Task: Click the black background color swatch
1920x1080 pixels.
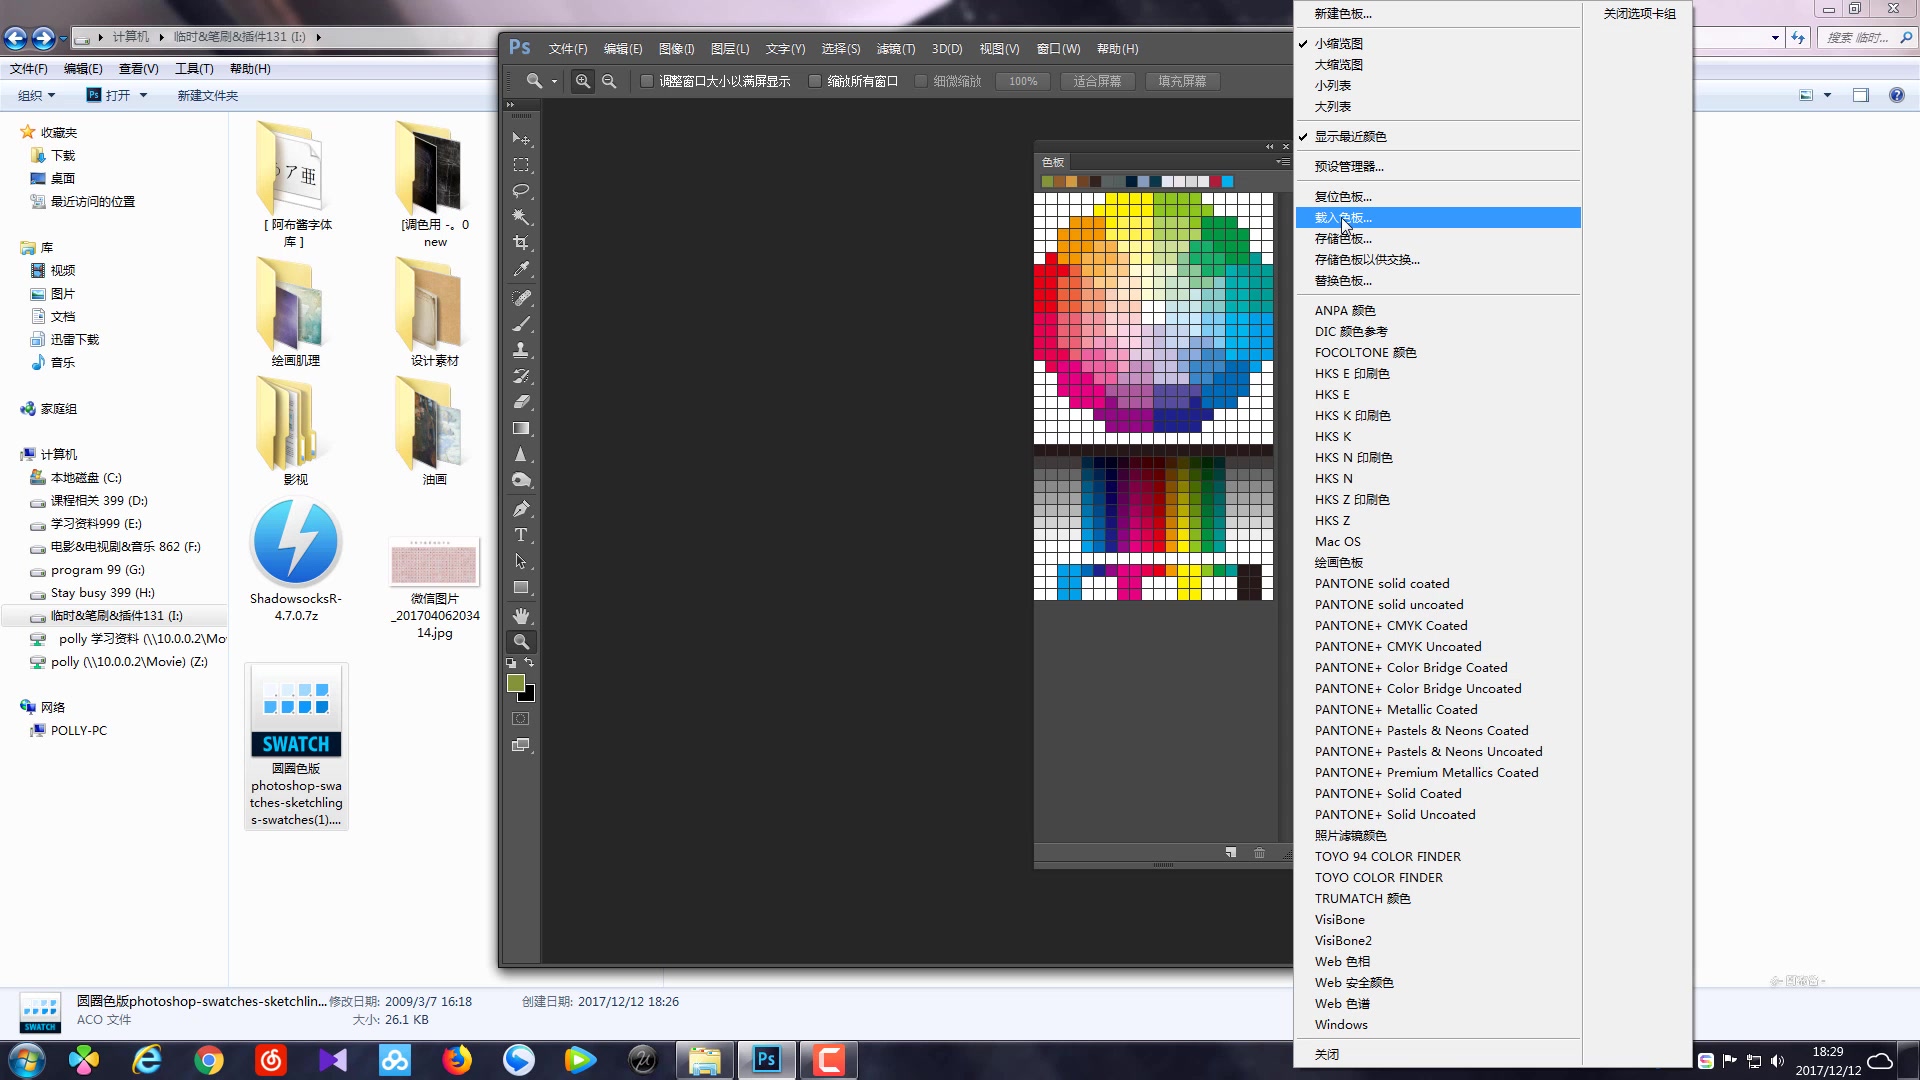Action: coord(530,696)
